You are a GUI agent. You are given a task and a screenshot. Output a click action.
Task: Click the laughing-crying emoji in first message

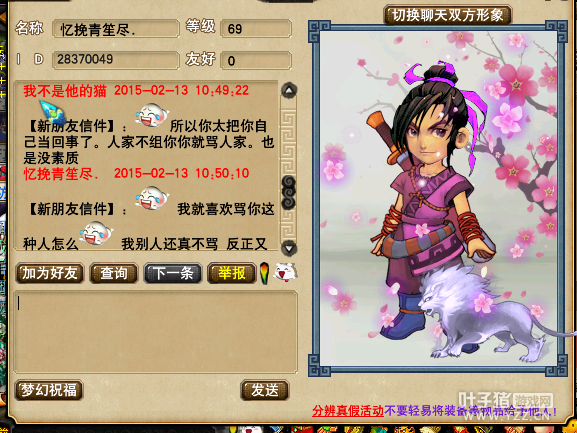tap(152, 116)
